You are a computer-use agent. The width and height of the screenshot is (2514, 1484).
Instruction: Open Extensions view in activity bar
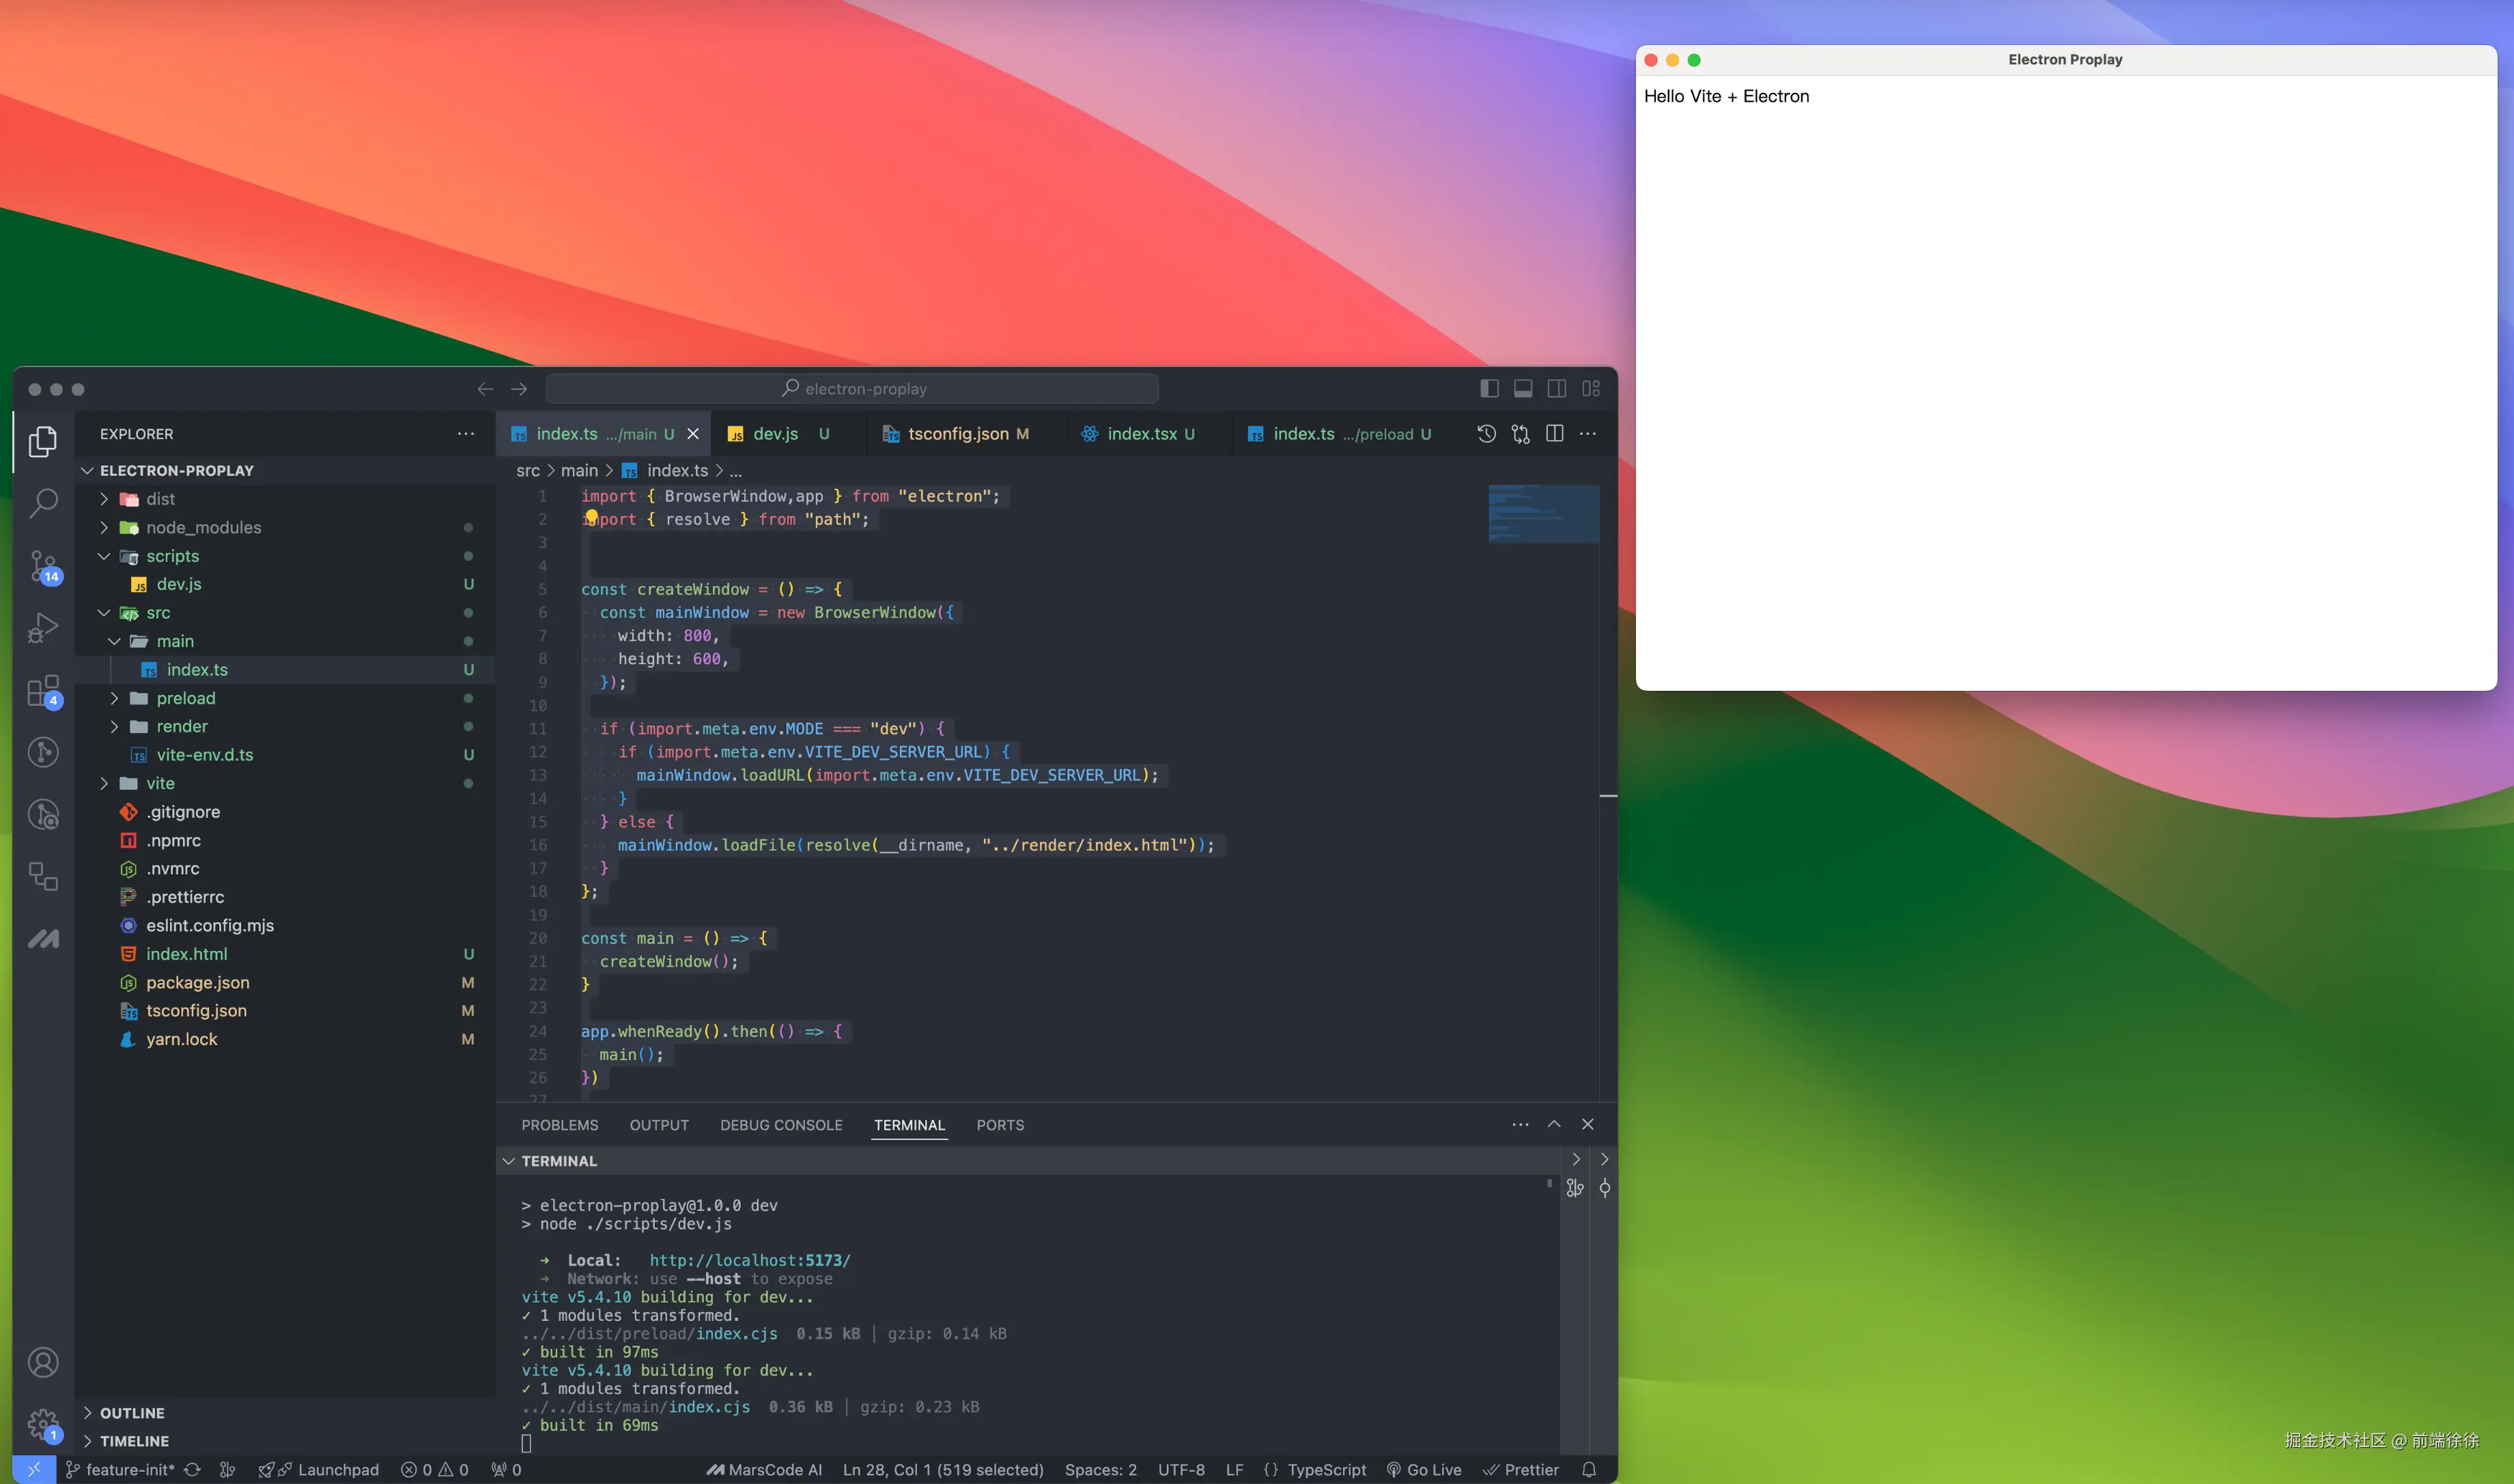[43, 690]
